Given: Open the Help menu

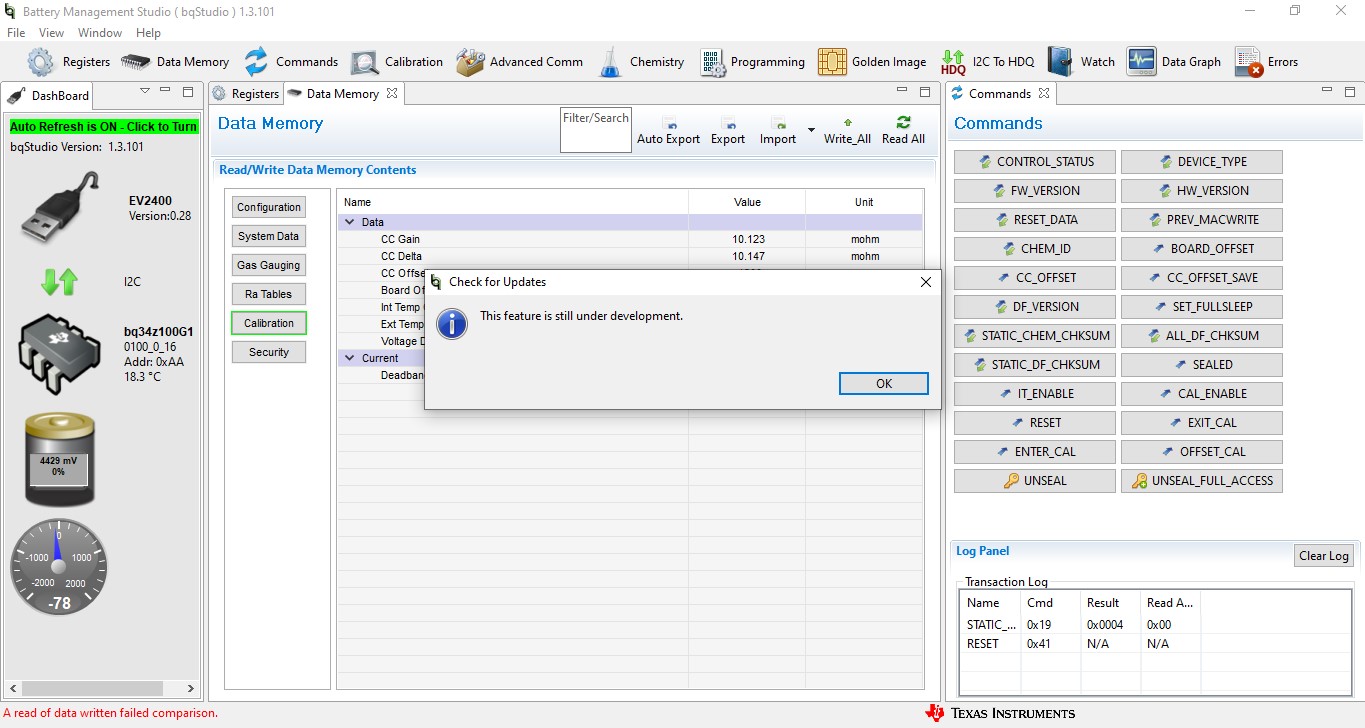Looking at the screenshot, I should [x=148, y=33].
